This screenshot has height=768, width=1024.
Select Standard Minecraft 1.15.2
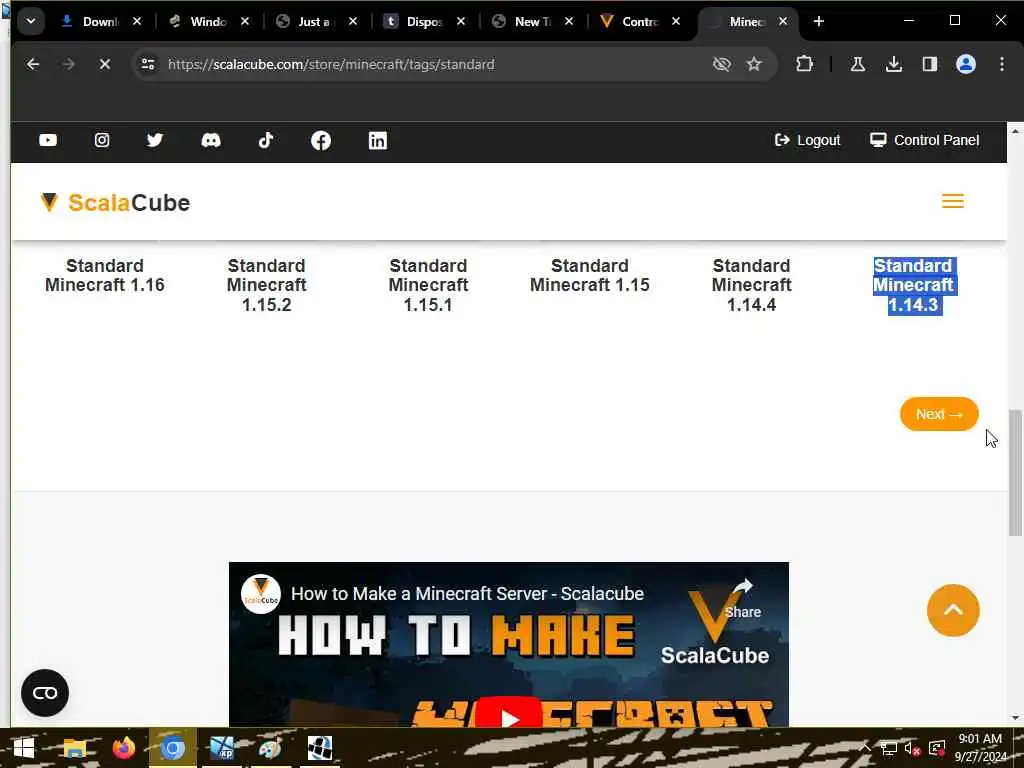coord(266,285)
